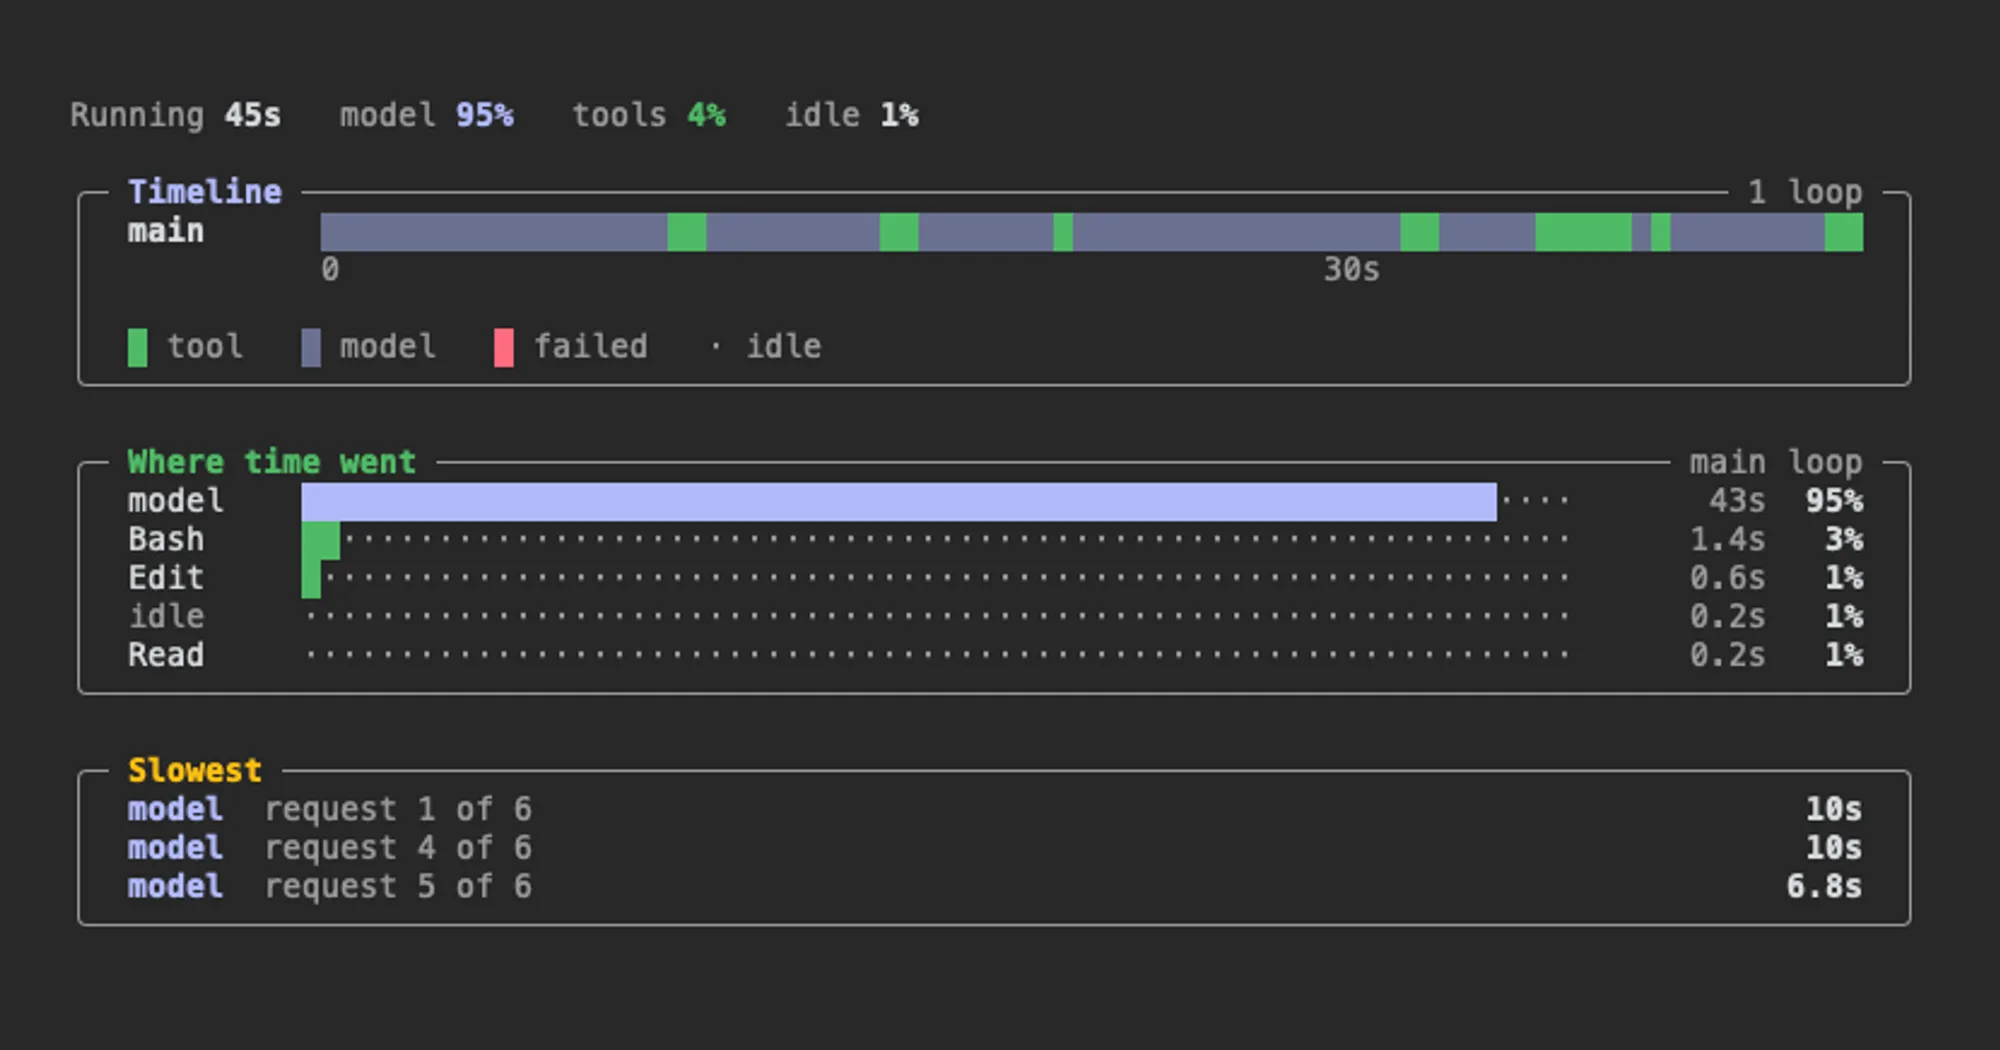Click the idle 1% summary stat
The height and width of the screenshot is (1050, 2000).
coord(851,115)
